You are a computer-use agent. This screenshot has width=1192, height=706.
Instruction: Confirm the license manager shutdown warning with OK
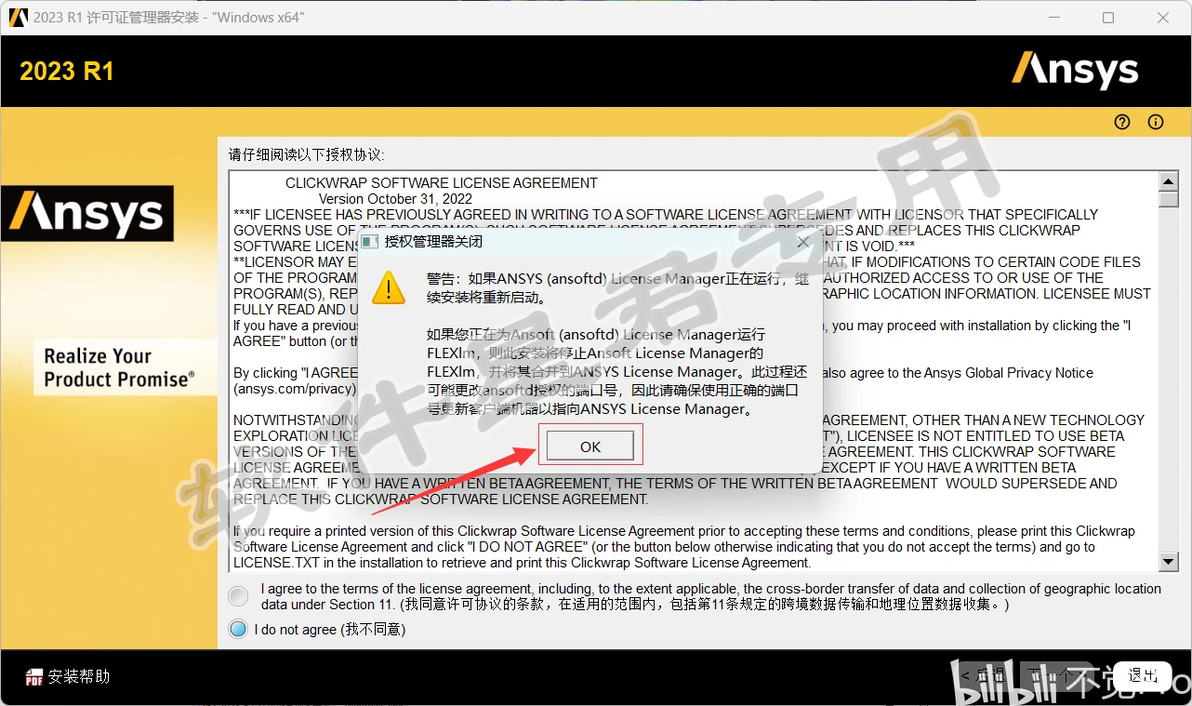click(x=590, y=446)
